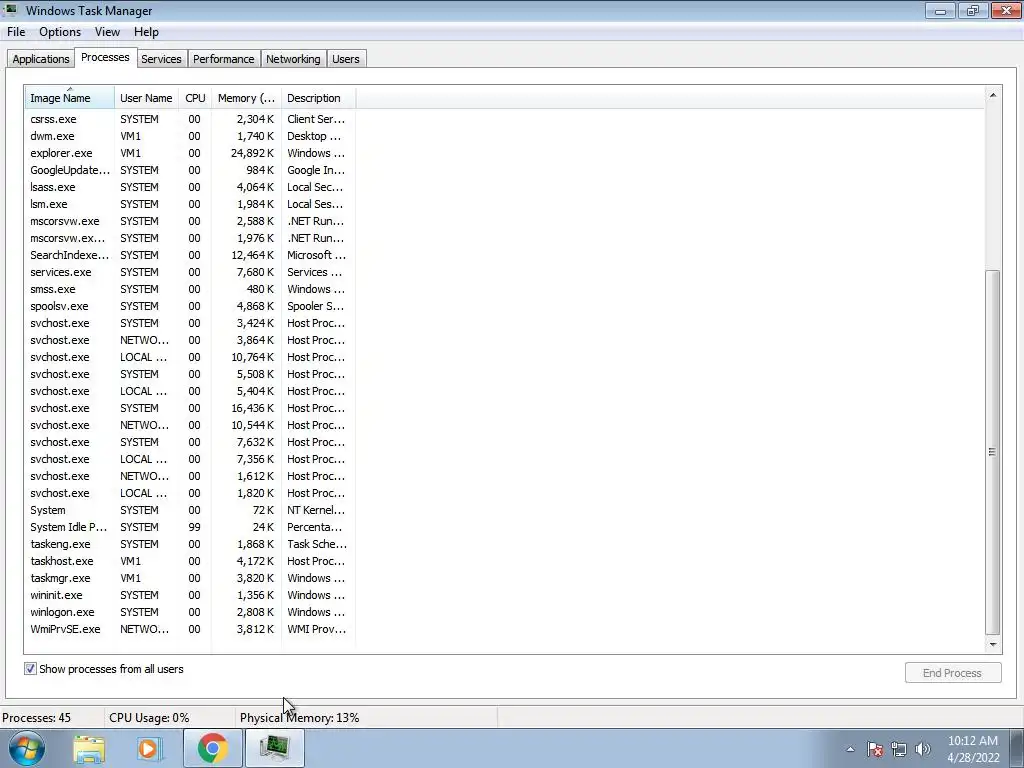Screen dimensions: 1024x768
Task: Click Physical Memory: 13% status entry
Action: (x=299, y=718)
